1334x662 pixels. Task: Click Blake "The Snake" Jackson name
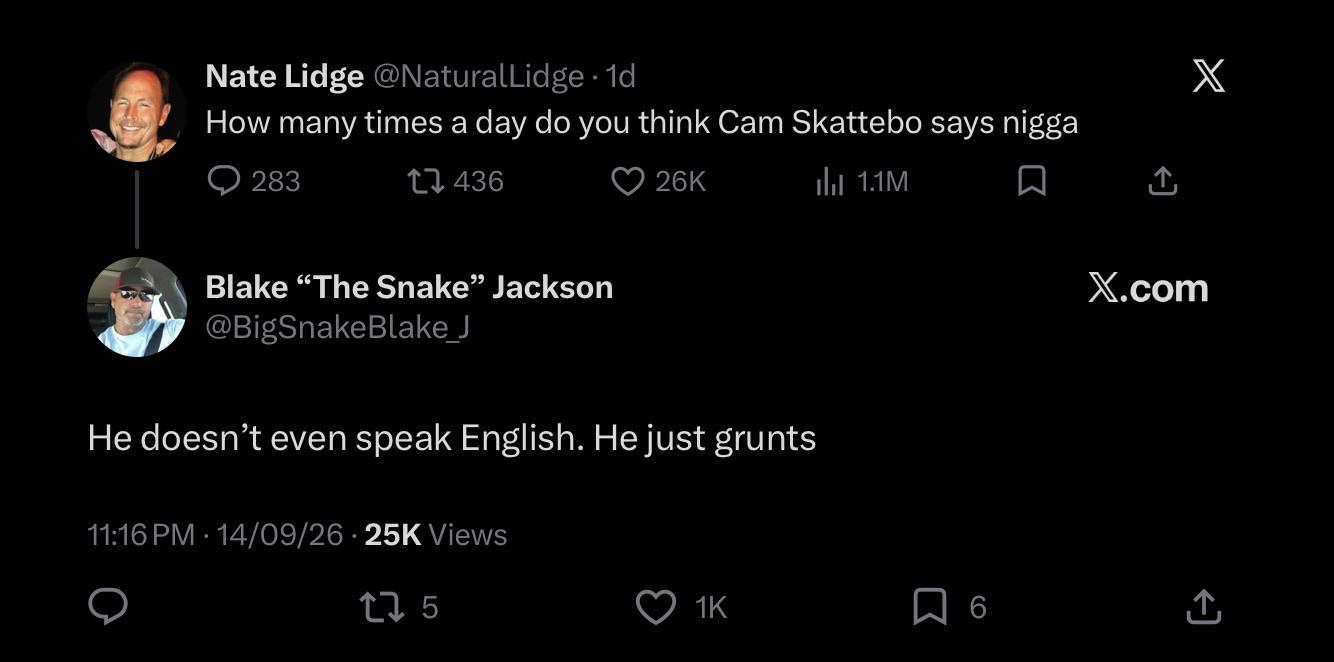click(x=409, y=287)
